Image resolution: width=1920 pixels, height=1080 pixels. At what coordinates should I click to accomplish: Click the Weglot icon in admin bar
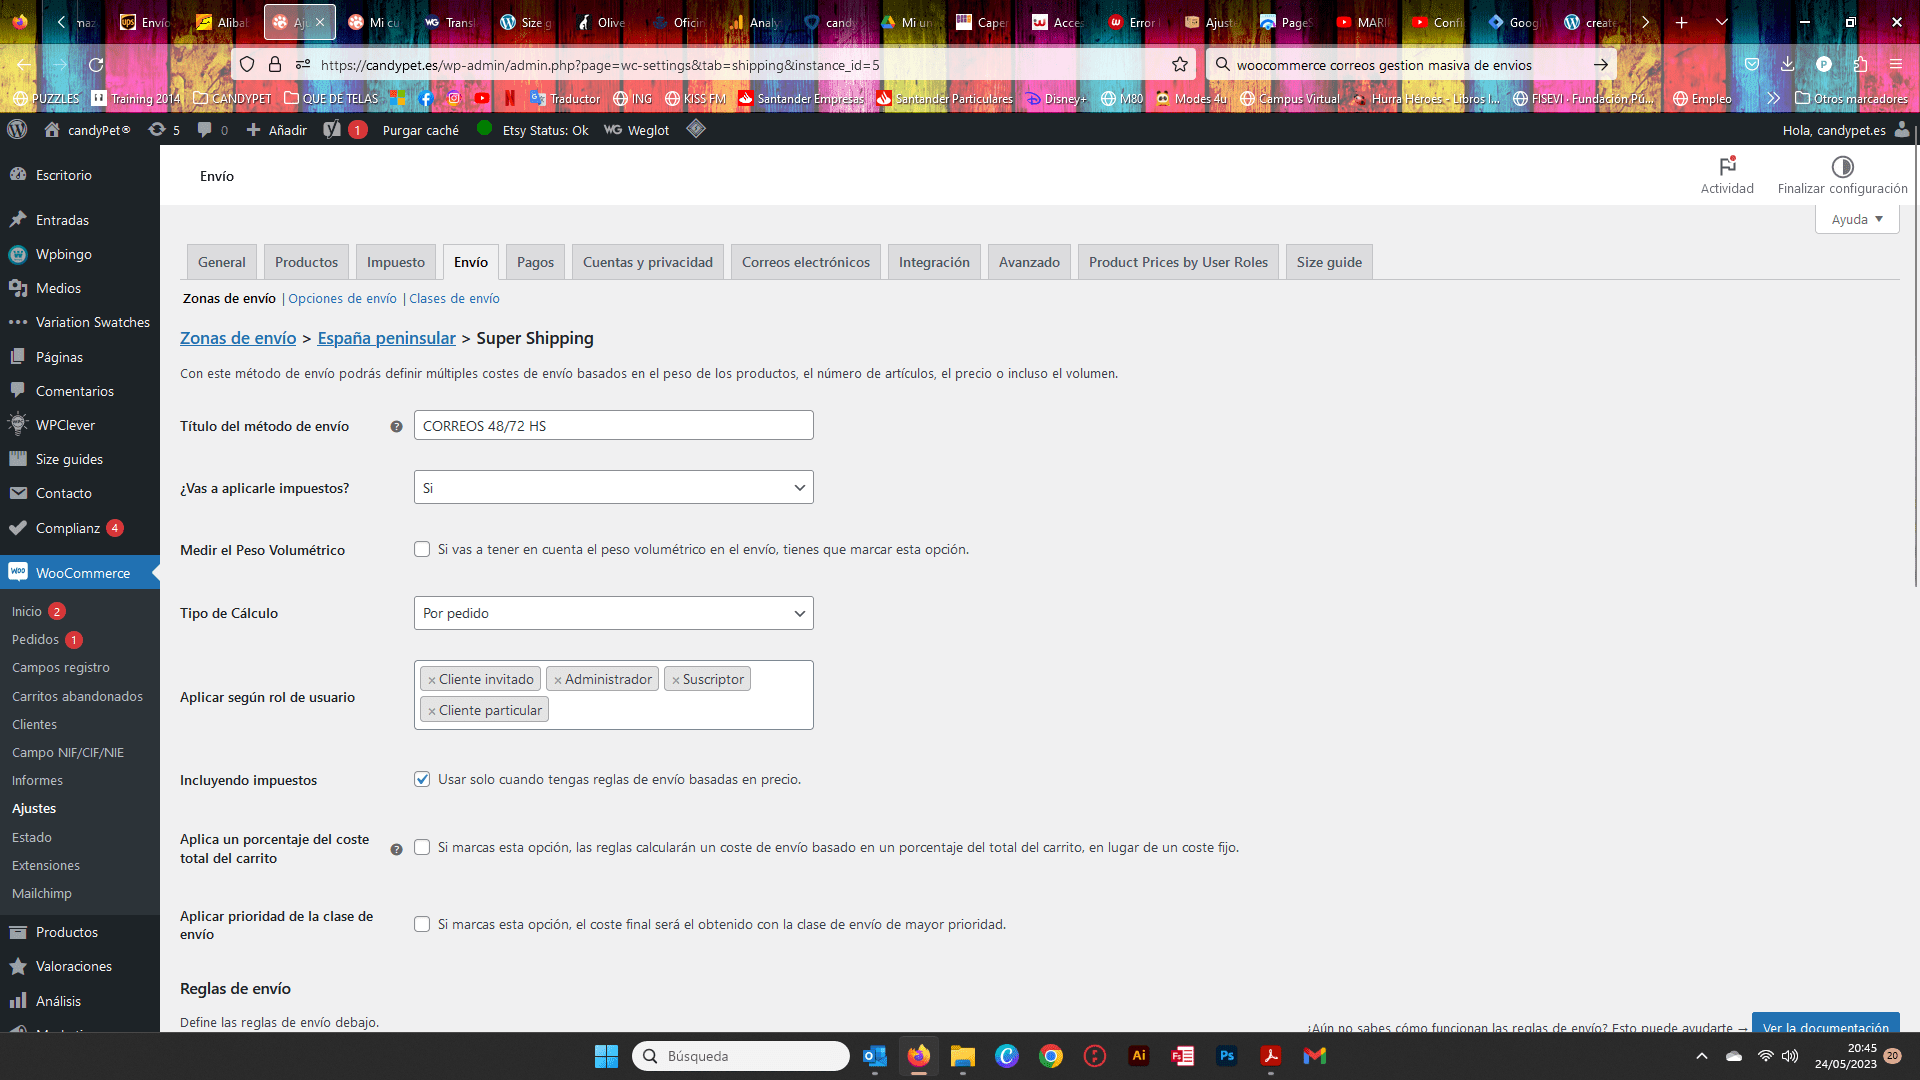coord(613,130)
